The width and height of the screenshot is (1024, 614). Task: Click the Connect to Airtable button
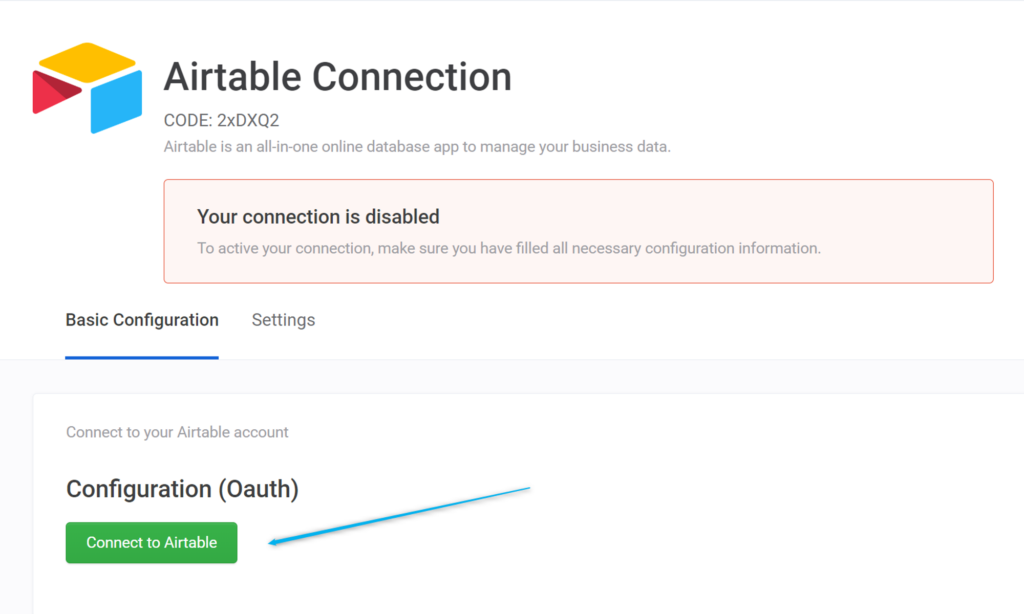click(151, 542)
